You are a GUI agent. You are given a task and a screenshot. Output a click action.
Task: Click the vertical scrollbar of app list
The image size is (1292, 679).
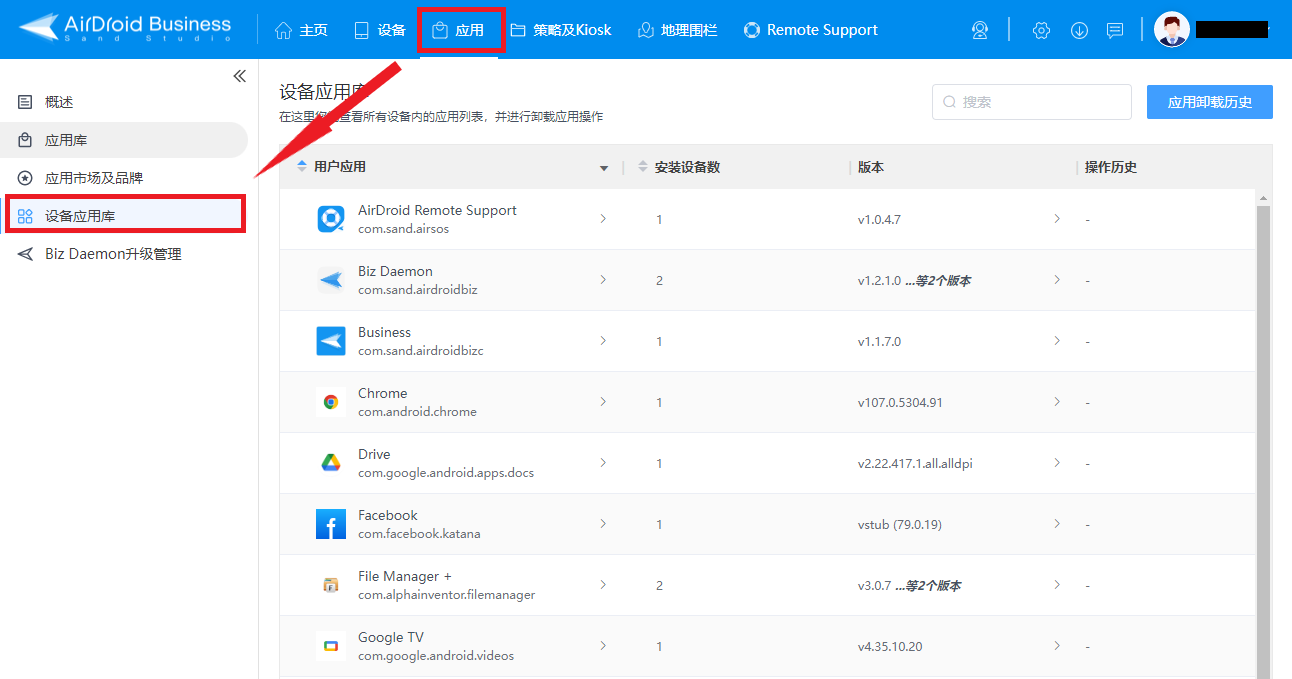1263,440
